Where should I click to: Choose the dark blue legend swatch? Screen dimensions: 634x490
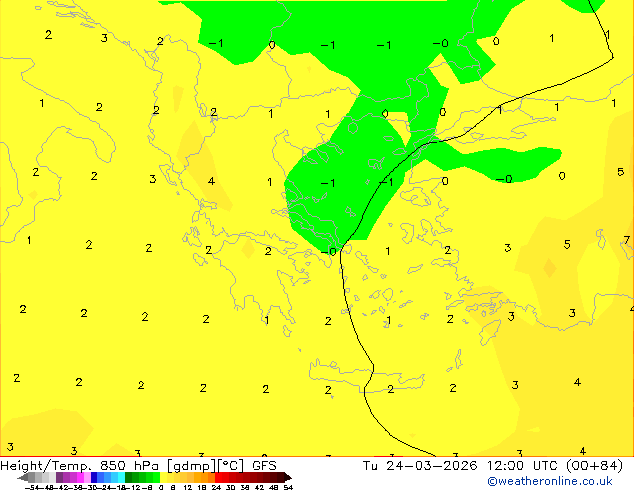(94, 477)
